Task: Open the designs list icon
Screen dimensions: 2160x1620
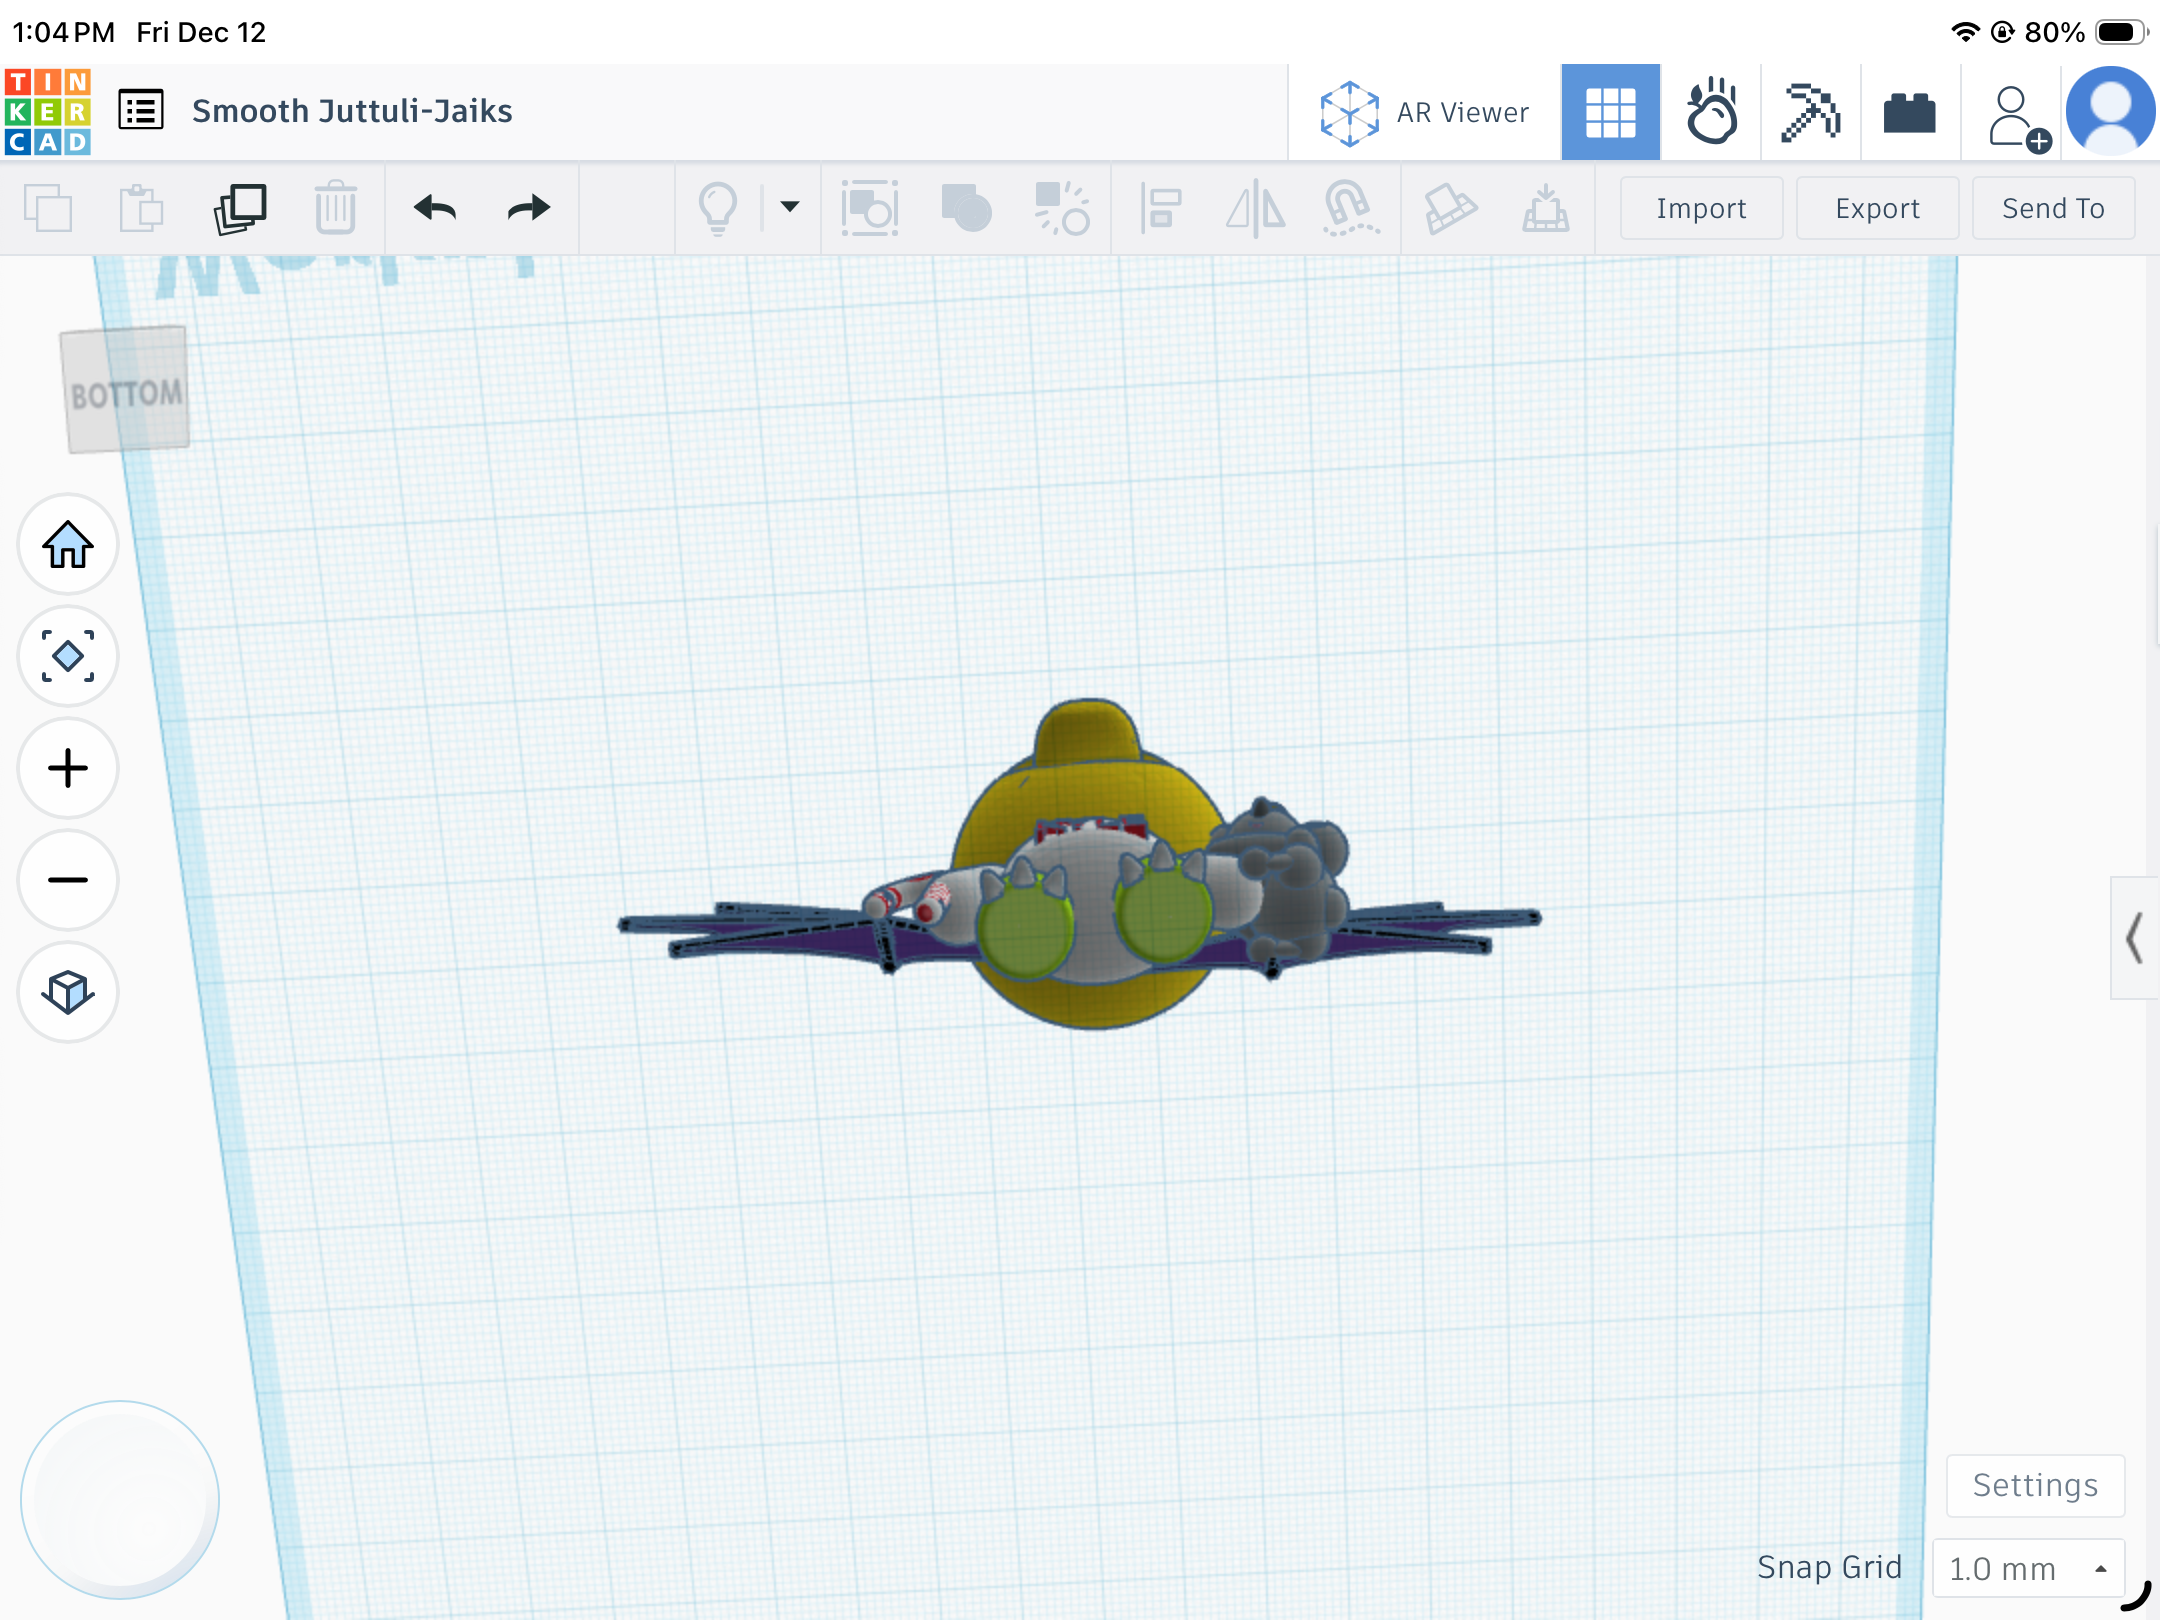Action: click(x=141, y=110)
